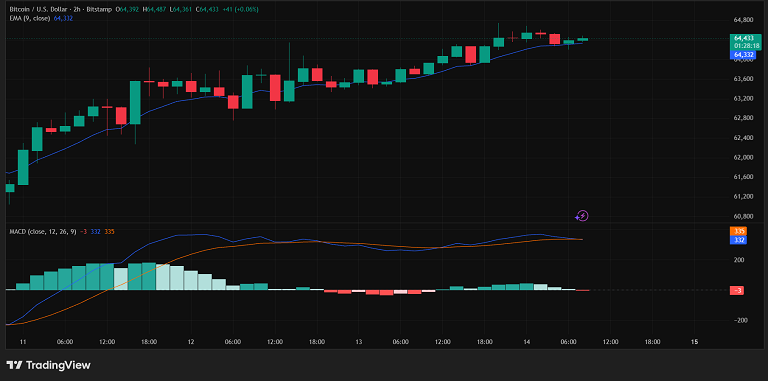The image size is (768, 381).
Task: Click the 61,200 price axis label
Action: (x=743, y=196)
